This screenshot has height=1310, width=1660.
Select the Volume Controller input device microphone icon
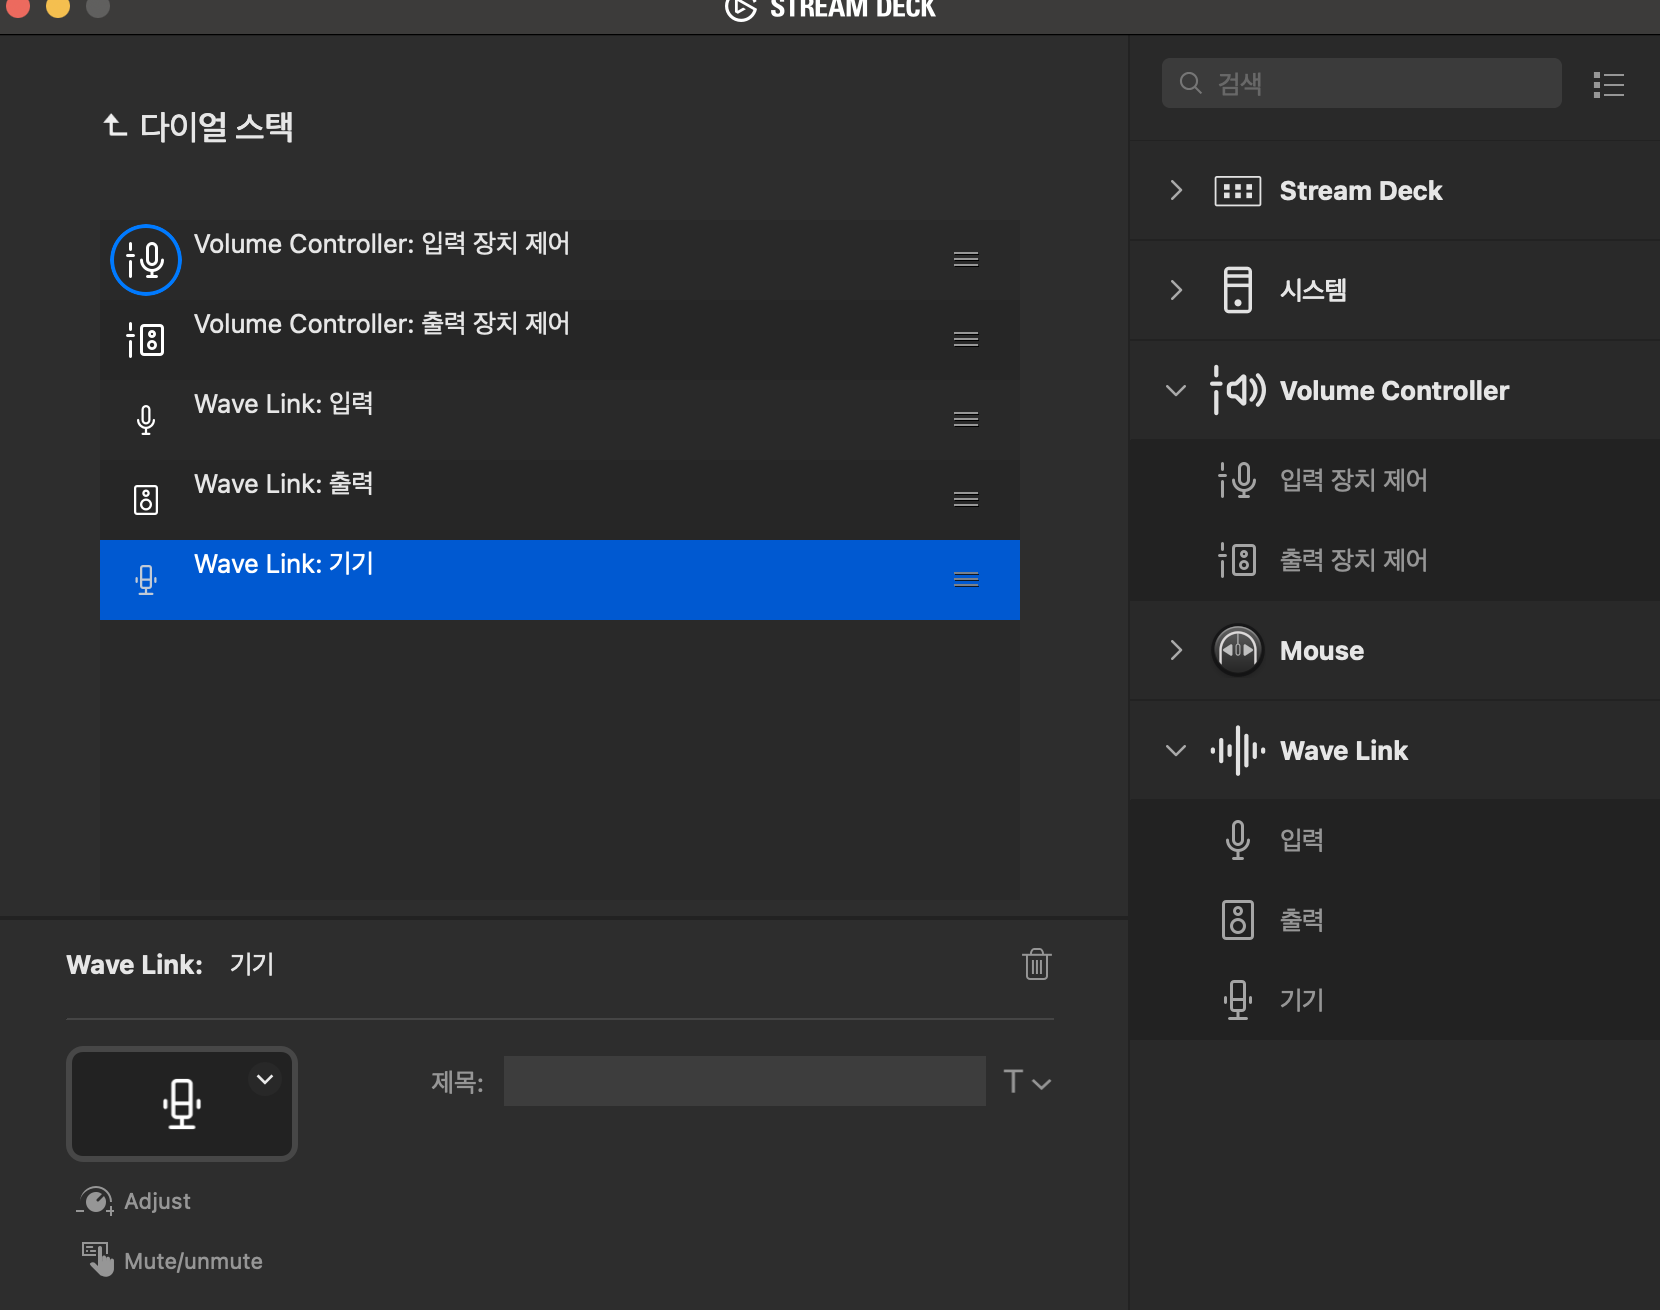point(146,260)
